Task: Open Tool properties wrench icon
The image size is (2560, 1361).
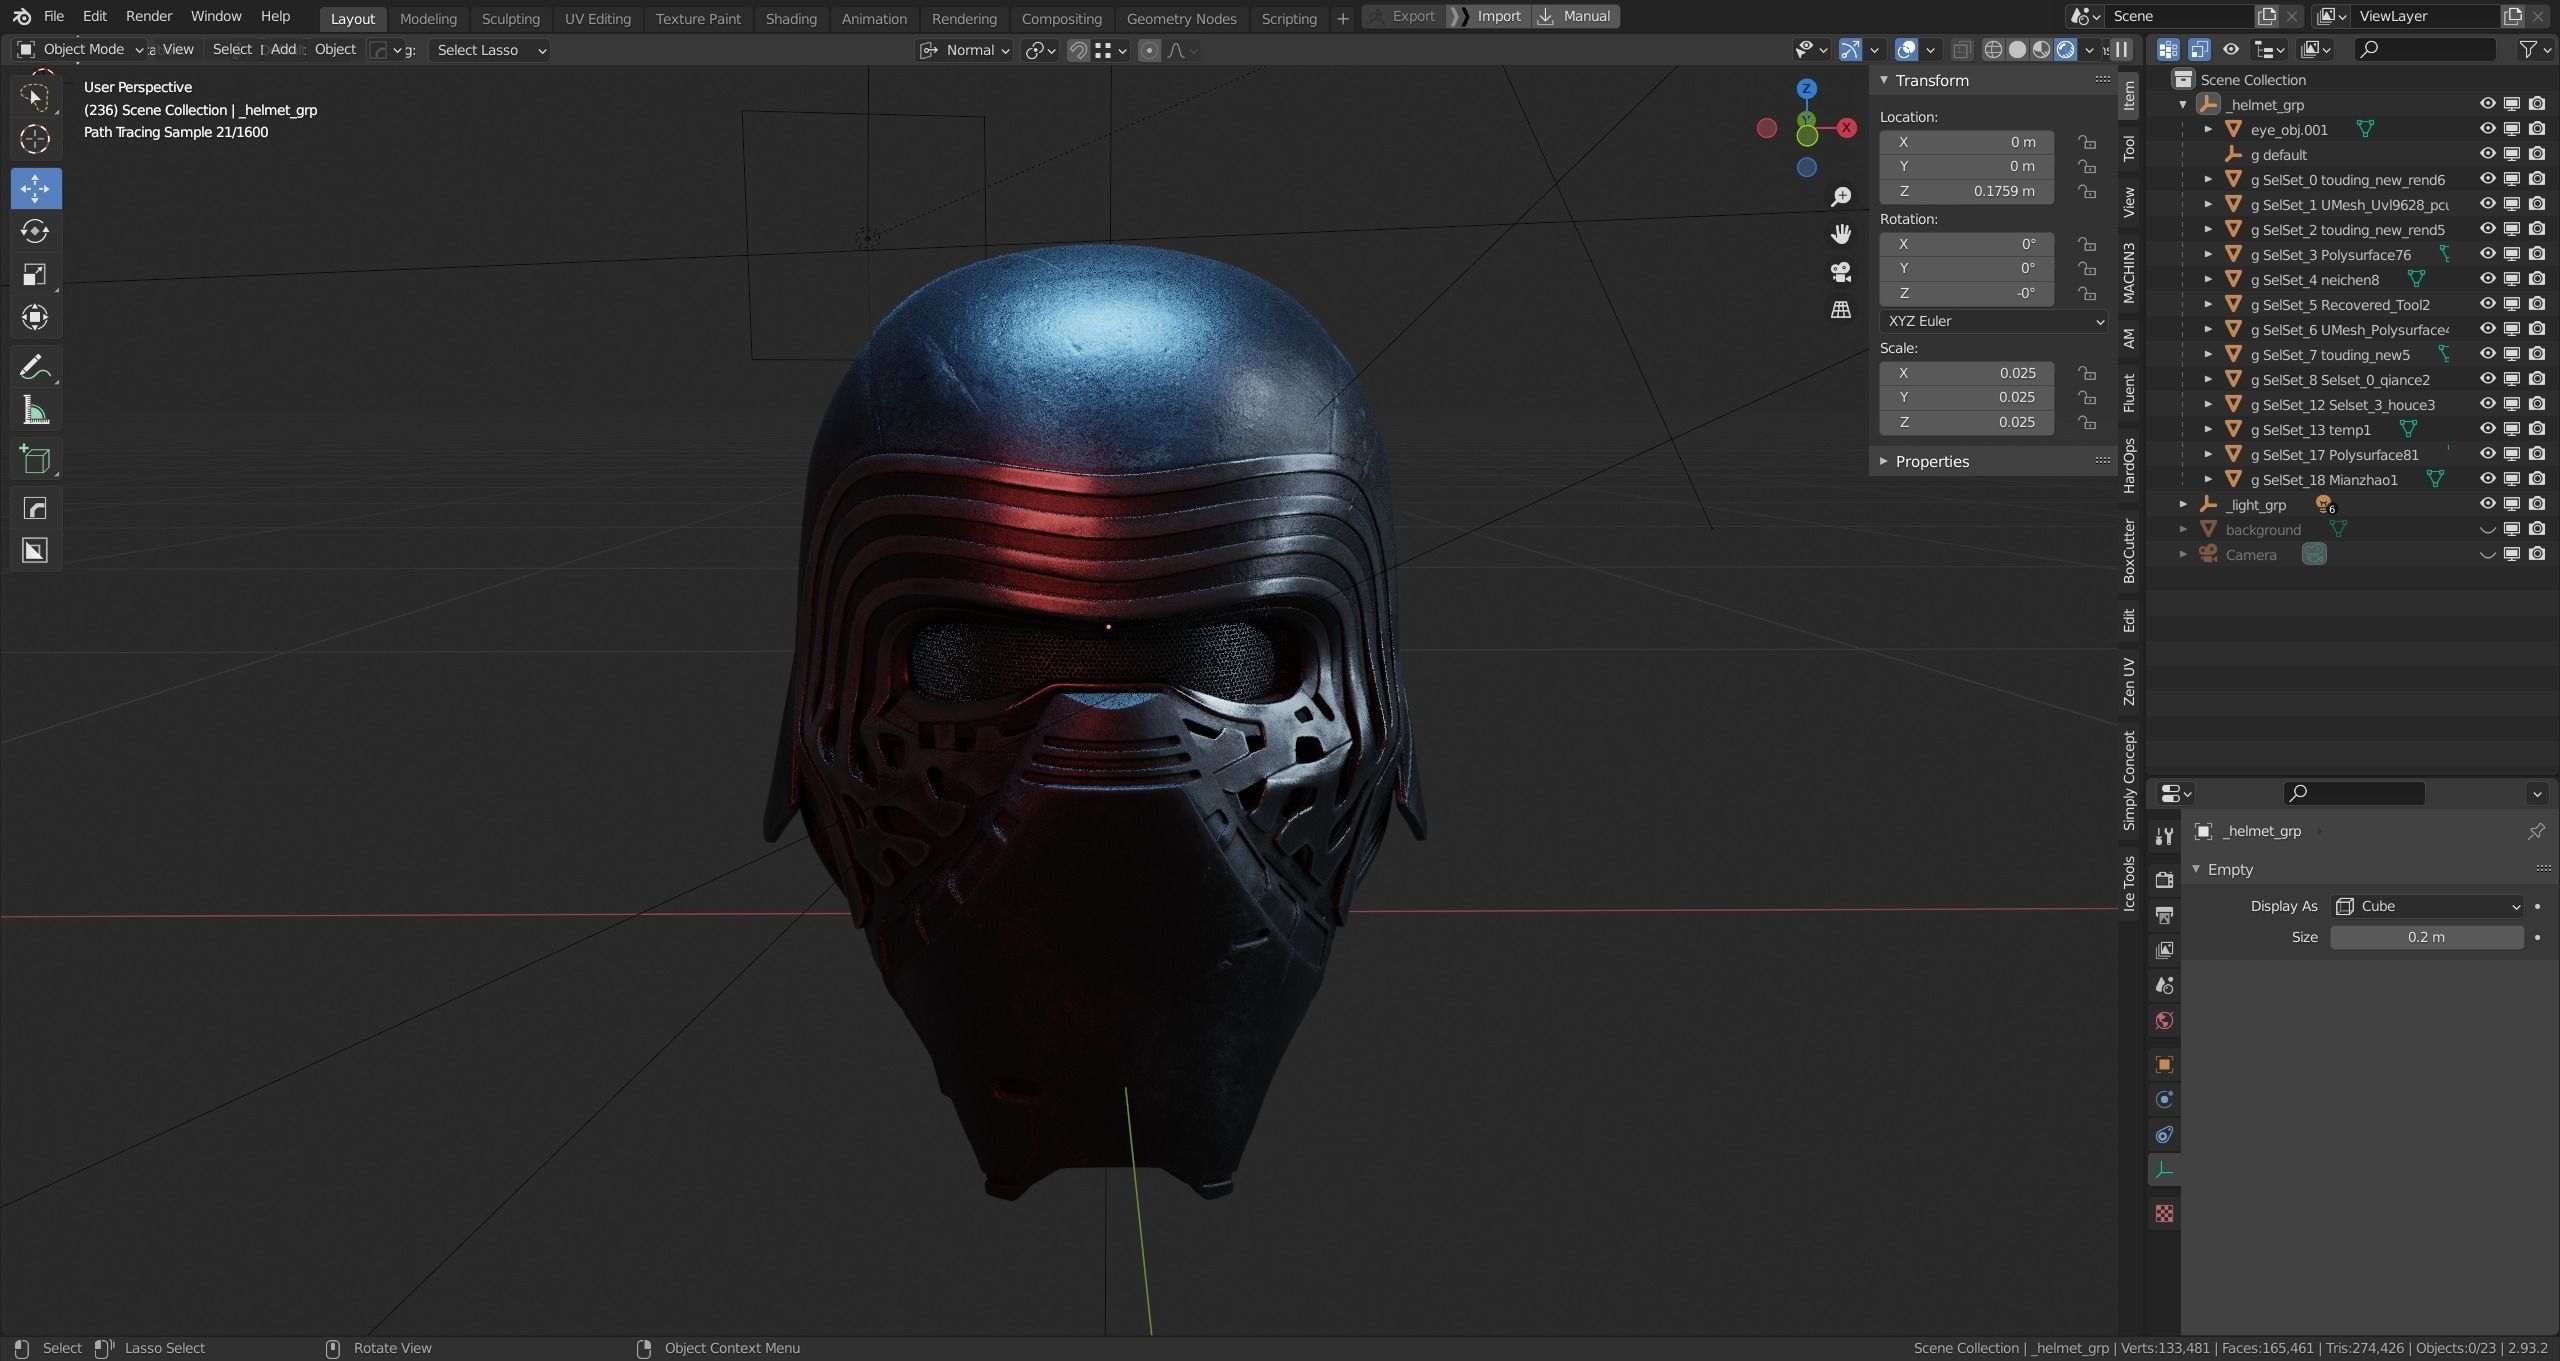Action: [2164, 836]
